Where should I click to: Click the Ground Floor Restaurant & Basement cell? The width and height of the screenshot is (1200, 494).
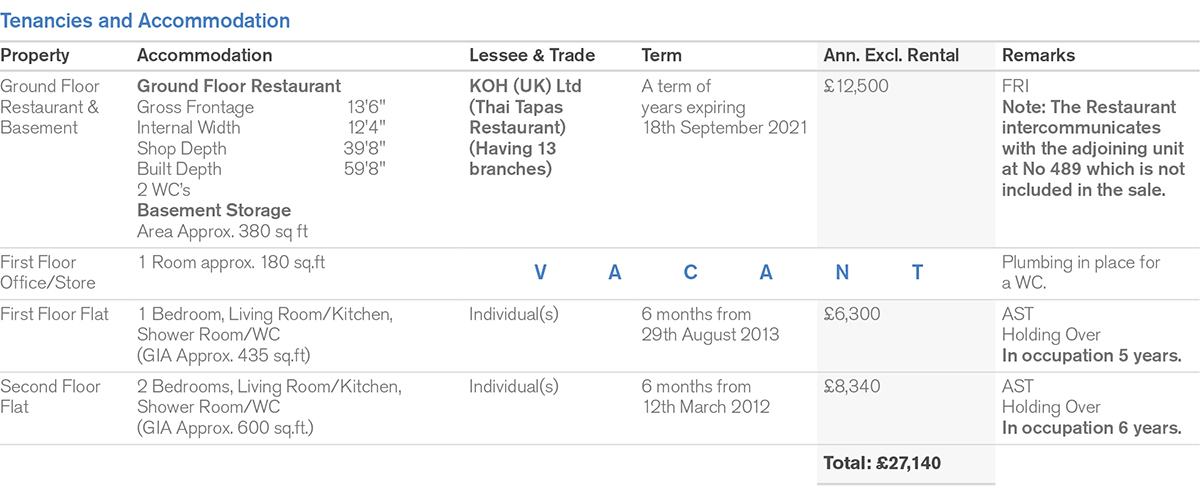[x=50, y=107]
